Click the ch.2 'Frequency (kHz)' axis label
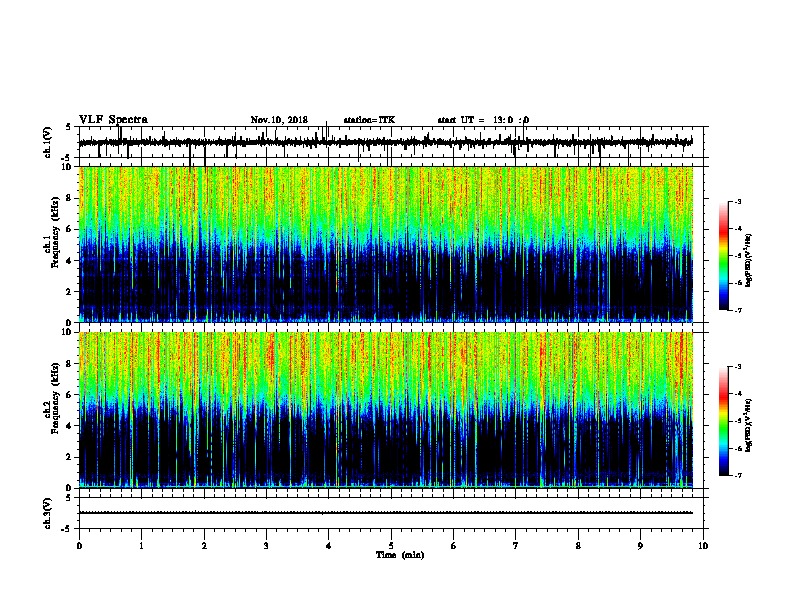 (55, 398)
